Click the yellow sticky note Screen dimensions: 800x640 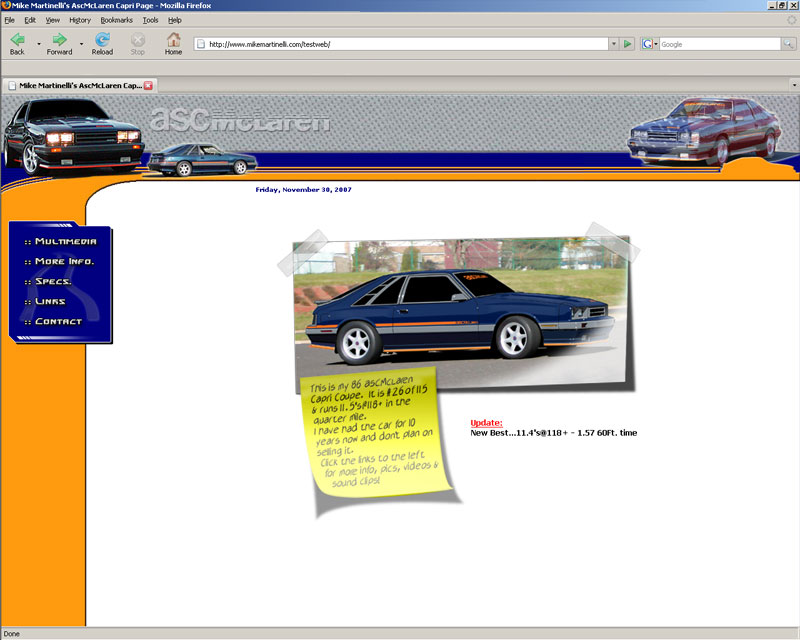(375, 433)
